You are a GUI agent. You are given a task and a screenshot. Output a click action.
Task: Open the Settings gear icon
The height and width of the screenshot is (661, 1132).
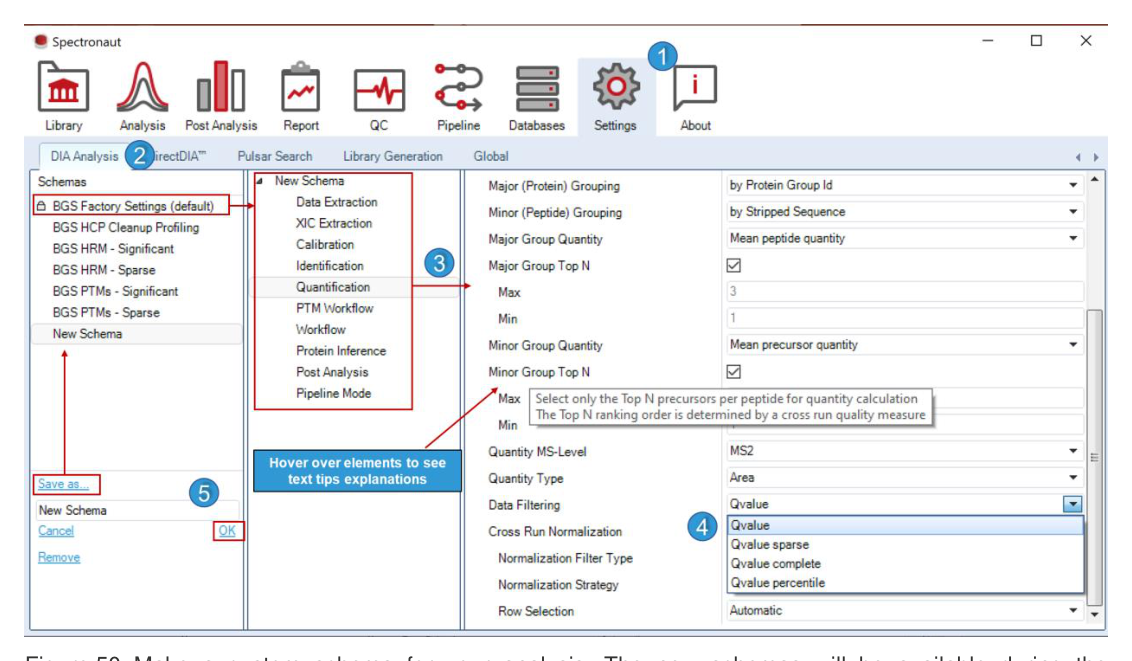pyautogui.click(x=616, y=87)
